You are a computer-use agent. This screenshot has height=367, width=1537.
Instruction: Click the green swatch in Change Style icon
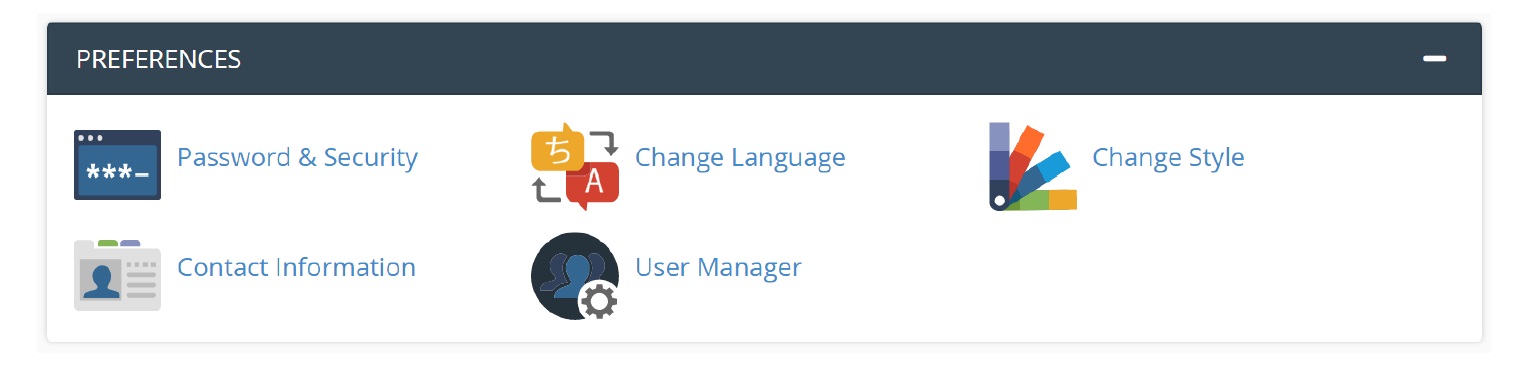1035,200
